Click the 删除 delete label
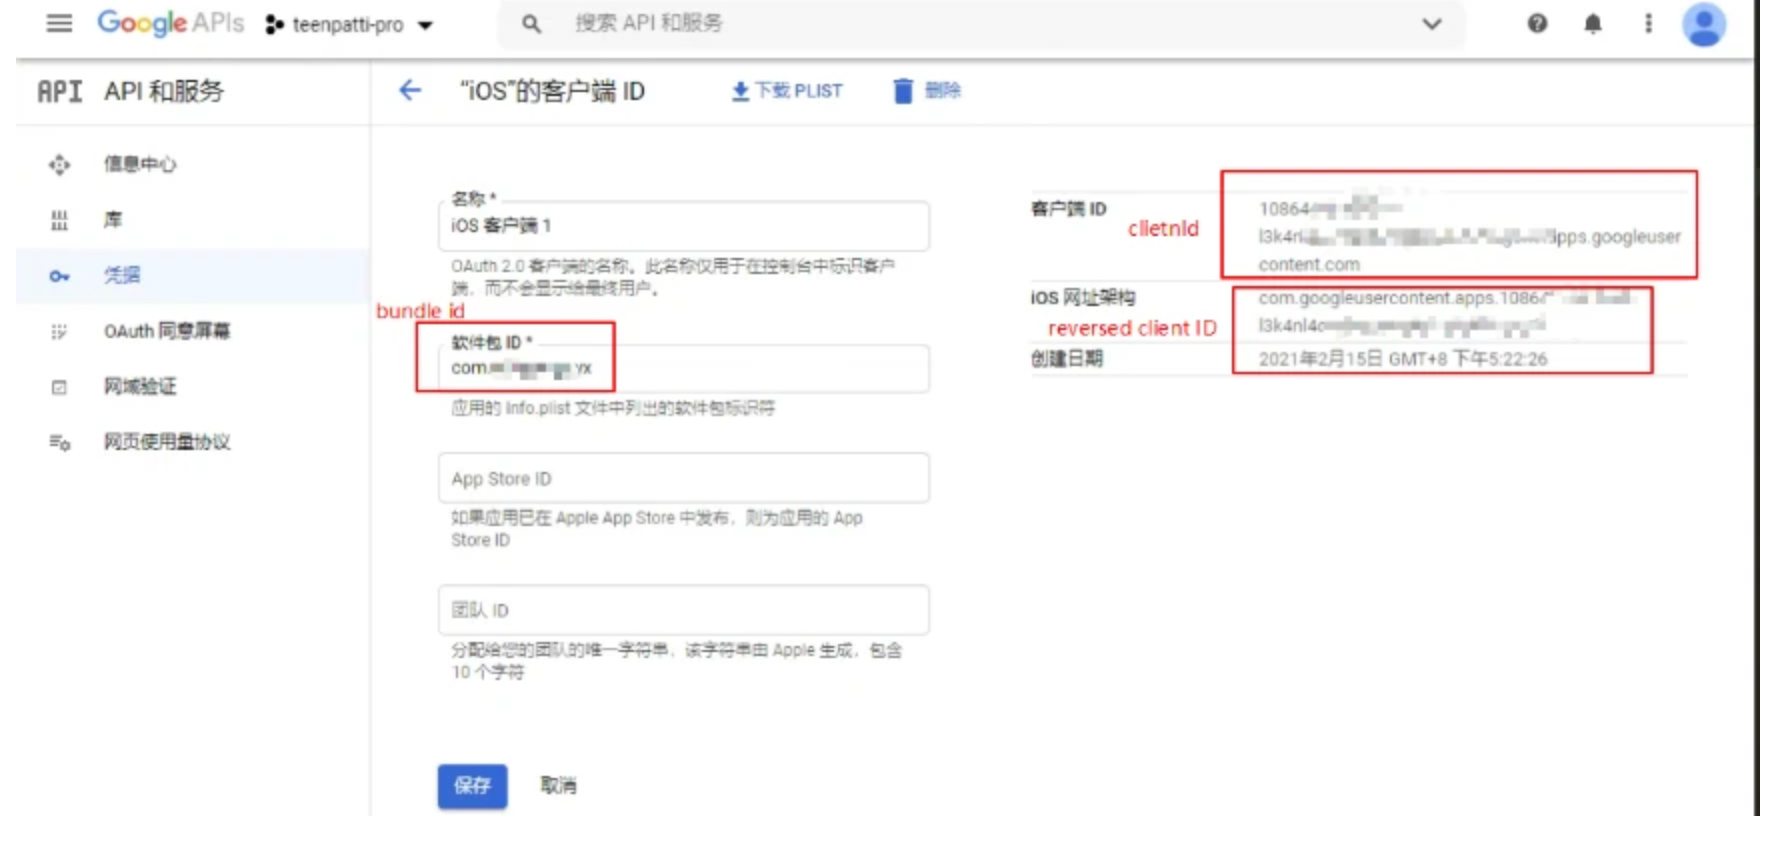This screenshot has width=1784, height=850. (x=942, y=91)
